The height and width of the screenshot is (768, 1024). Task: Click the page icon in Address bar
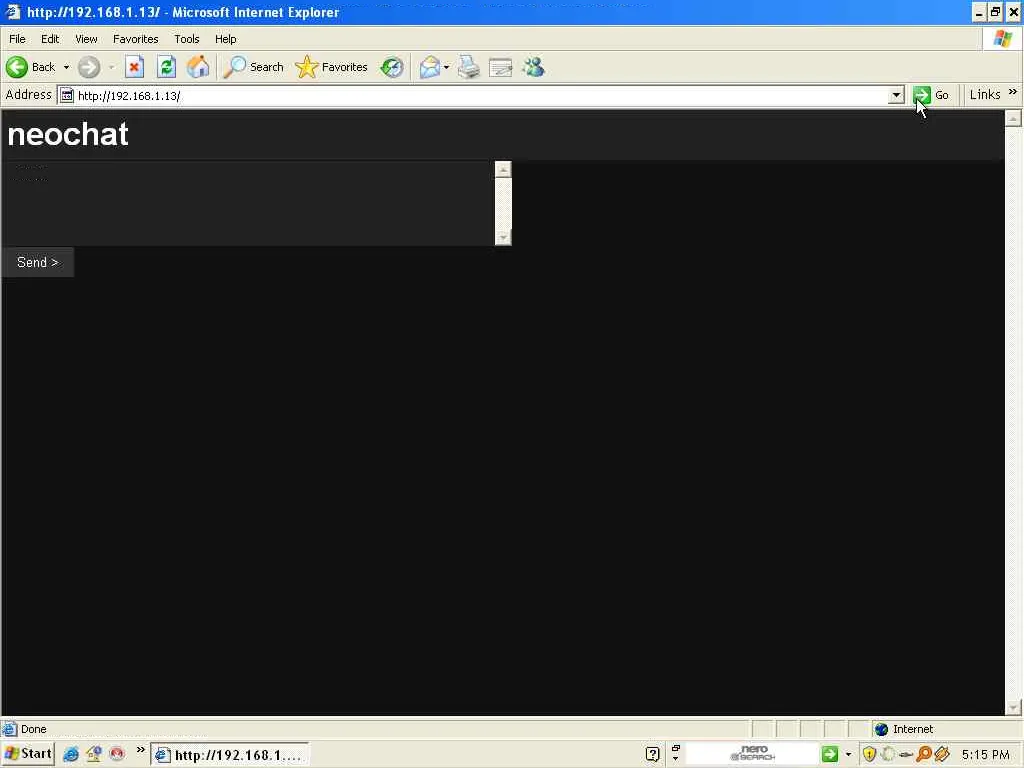tap(67, 95)
